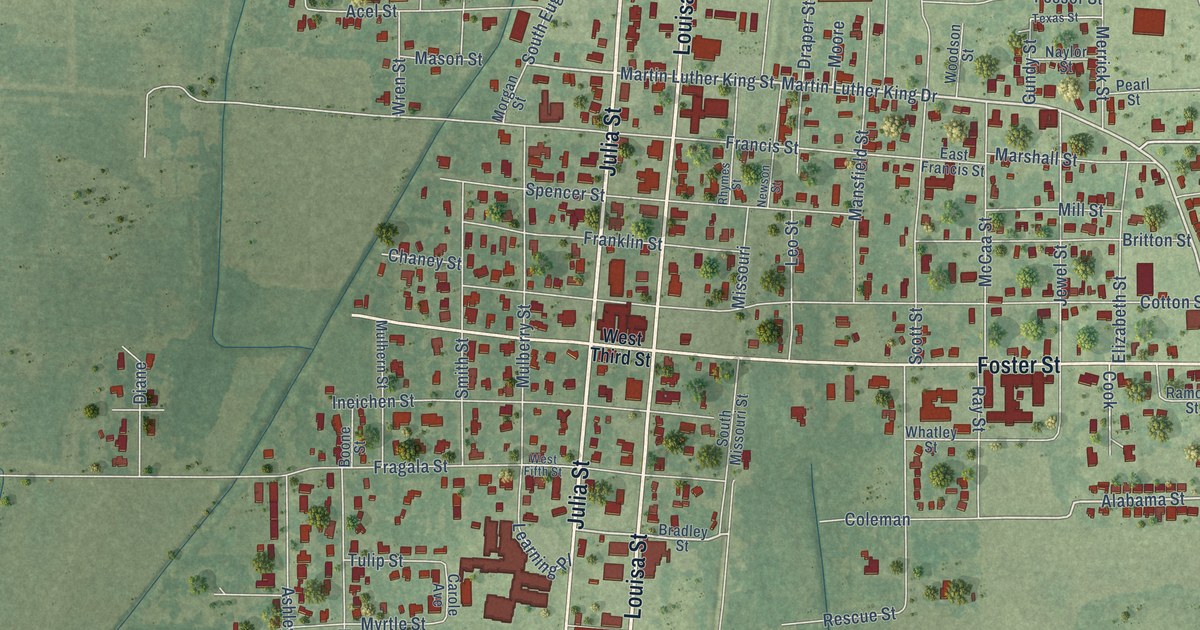Select the Myrtle St label
This screenshot has height=630, width=1200.
392,622
